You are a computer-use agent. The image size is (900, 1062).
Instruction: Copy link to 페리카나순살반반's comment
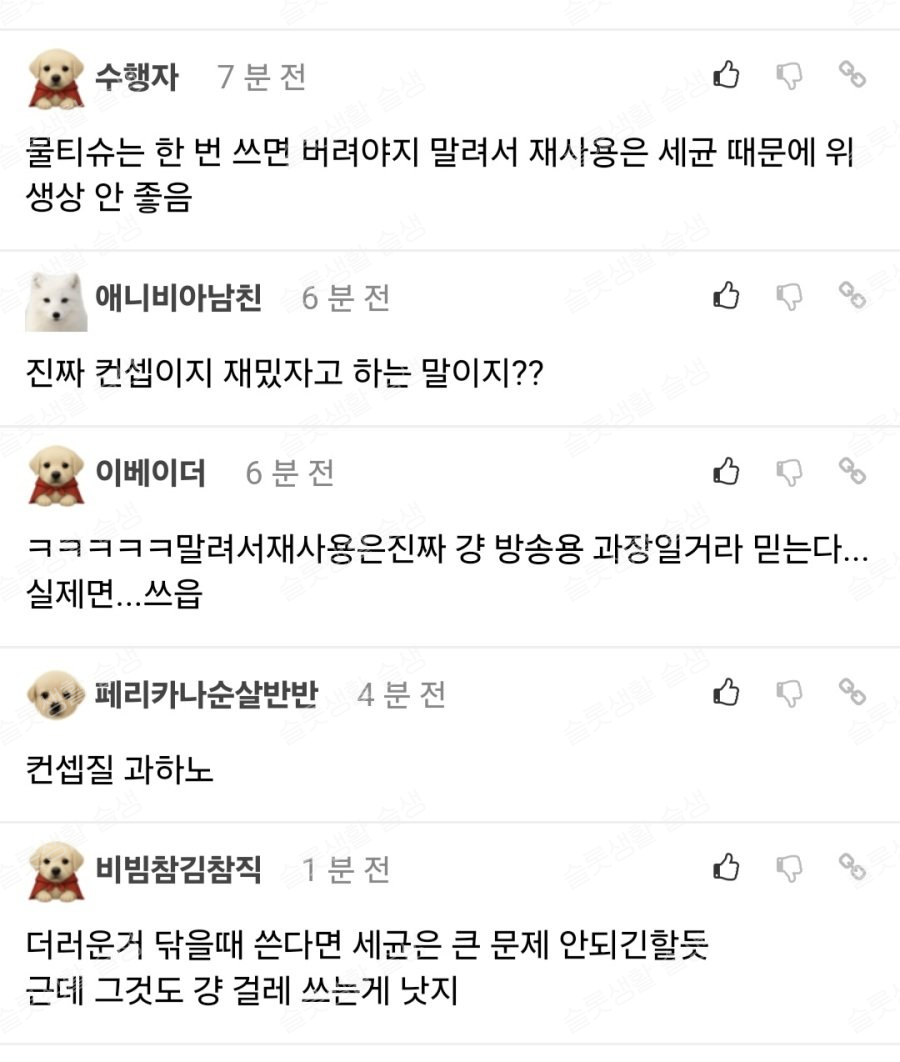tap(852, 692)
